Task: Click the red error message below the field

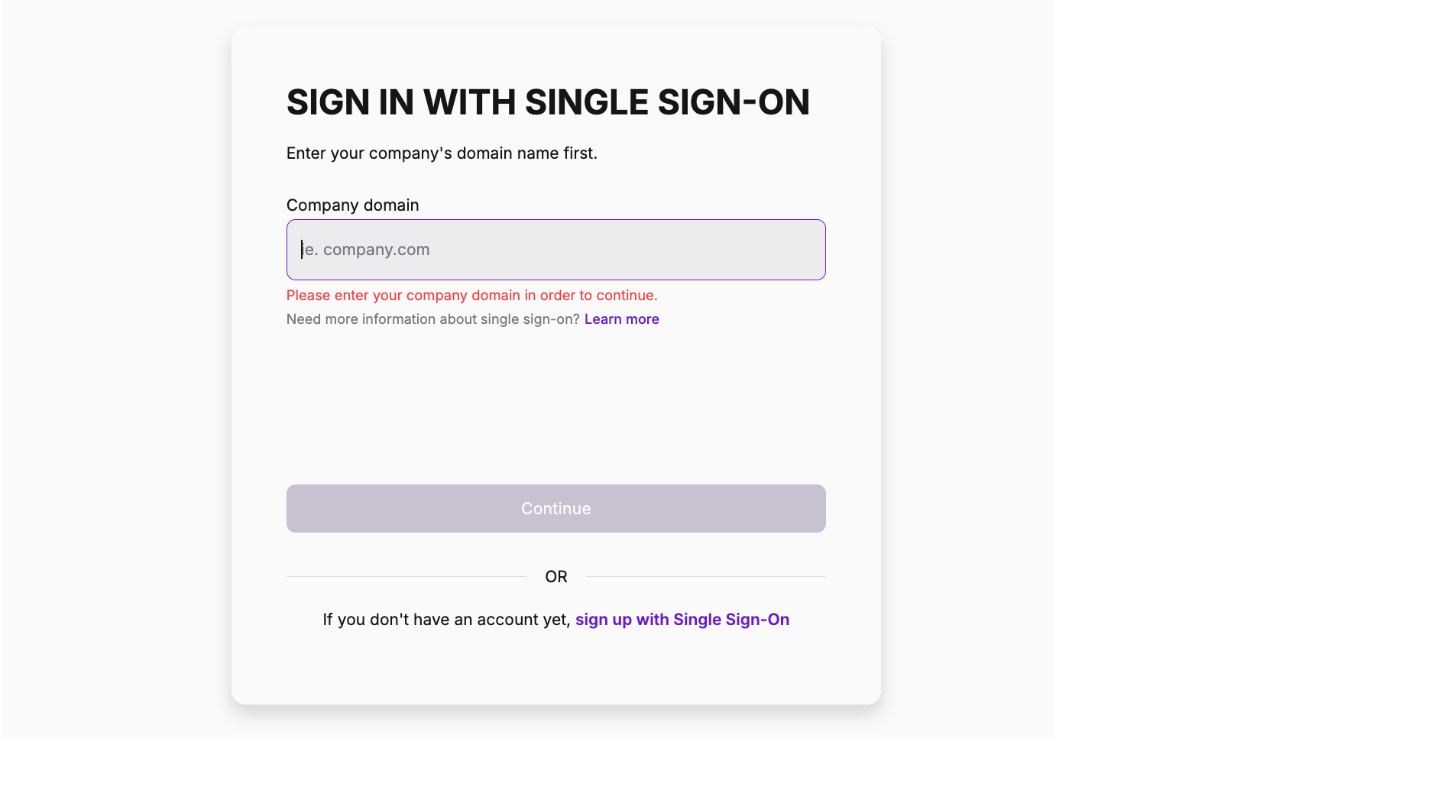Action: click(471, 295)
